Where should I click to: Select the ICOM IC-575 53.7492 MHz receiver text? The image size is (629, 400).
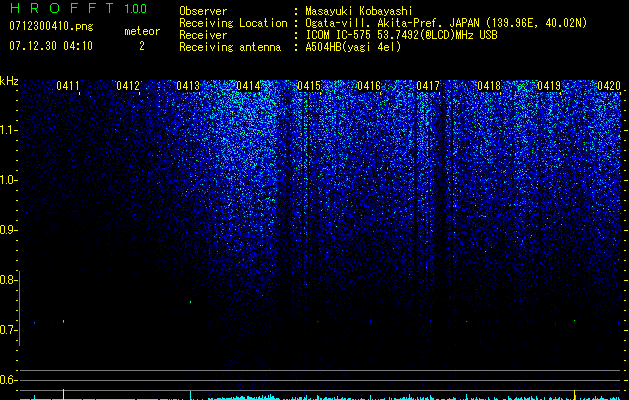pyautogui.click(x=401, y=35)
